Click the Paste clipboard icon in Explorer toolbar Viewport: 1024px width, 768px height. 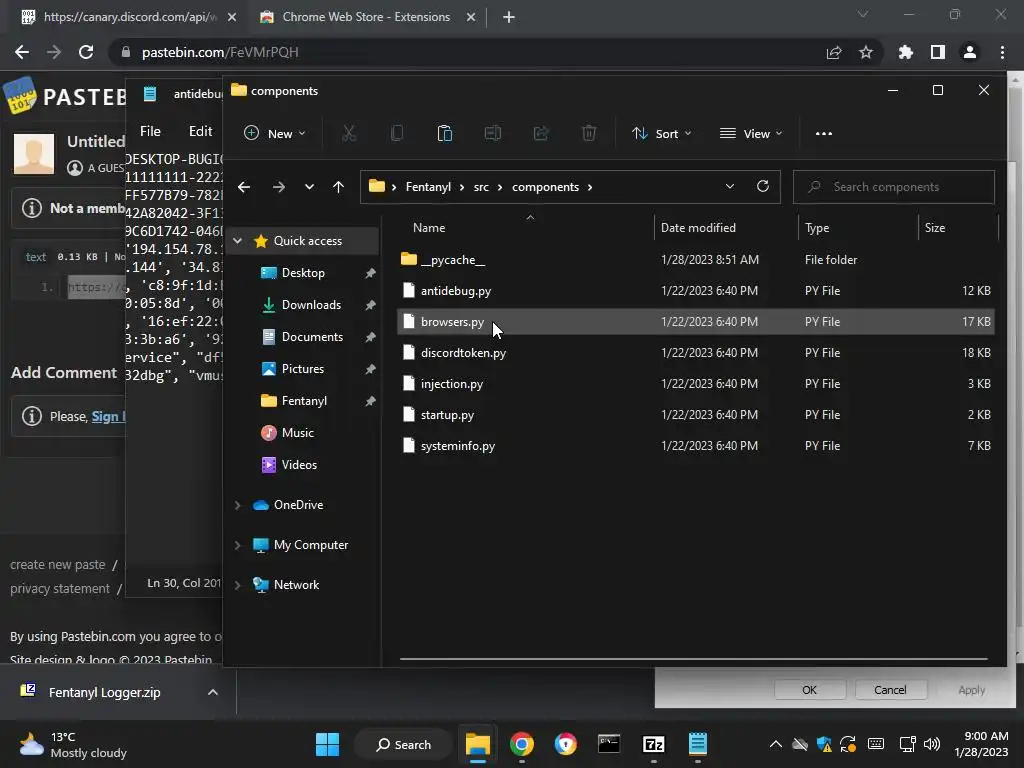point(444,133)
